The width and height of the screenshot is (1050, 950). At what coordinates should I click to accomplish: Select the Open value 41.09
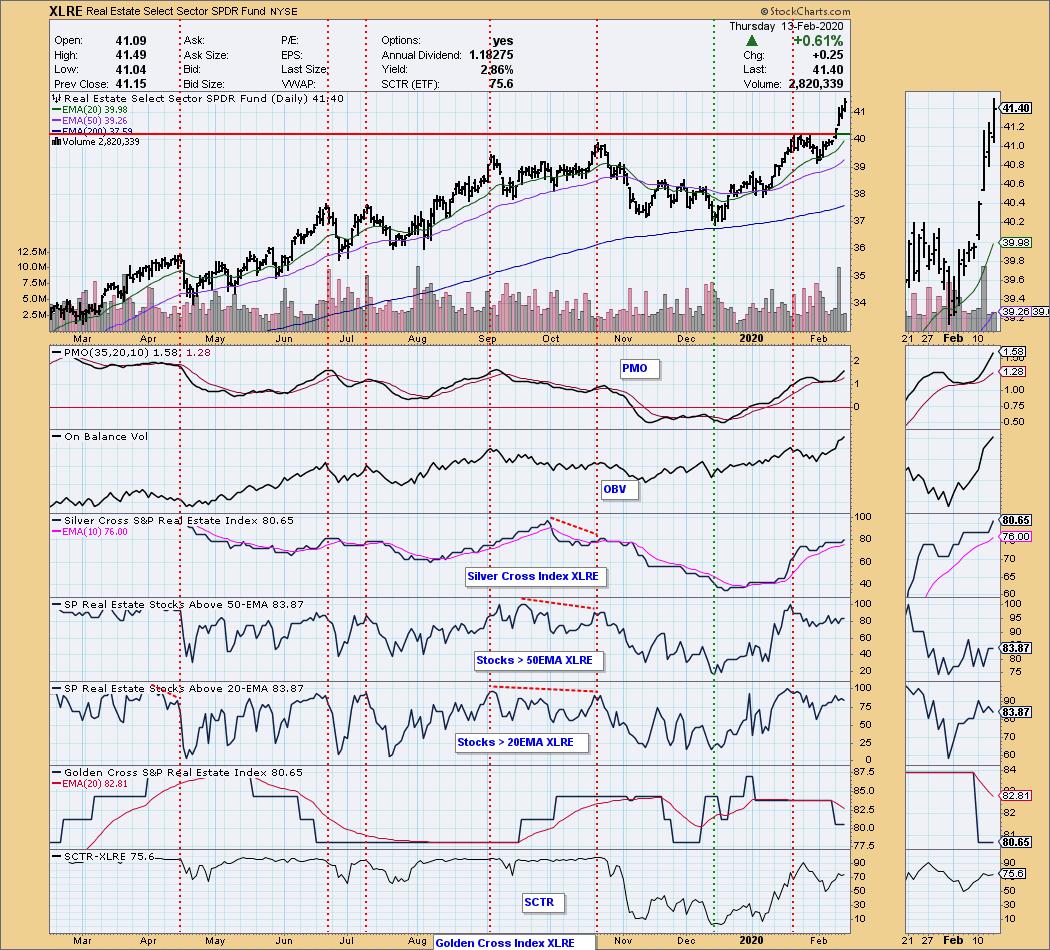131,41
